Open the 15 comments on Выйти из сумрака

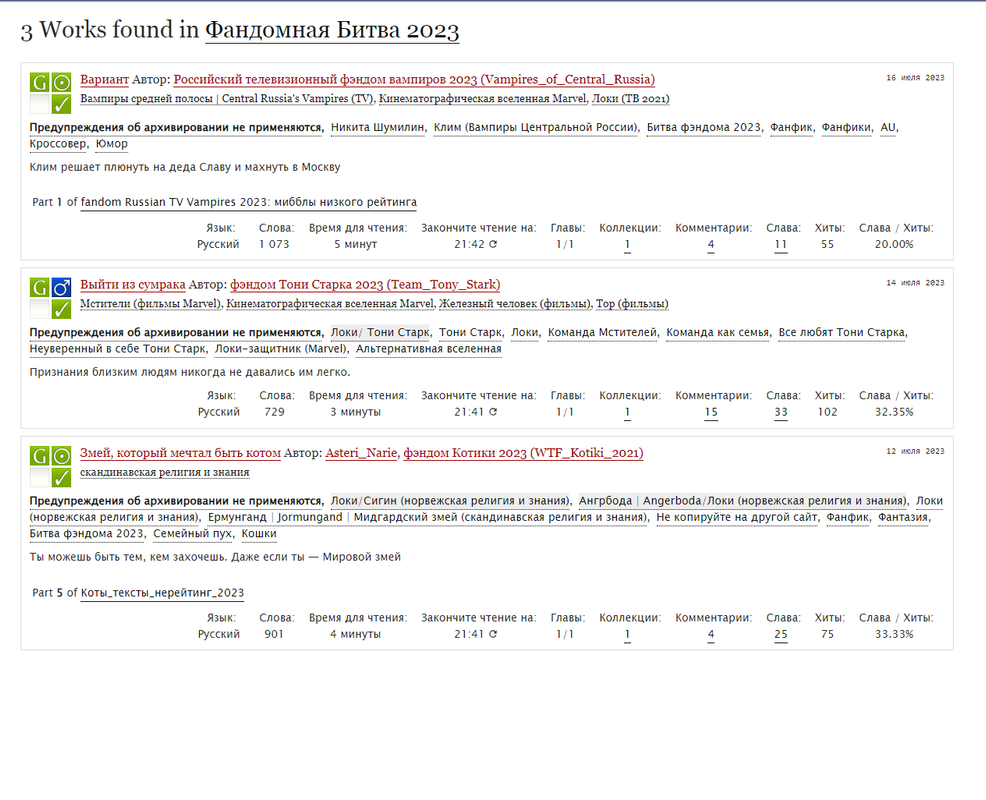(711, 412)
